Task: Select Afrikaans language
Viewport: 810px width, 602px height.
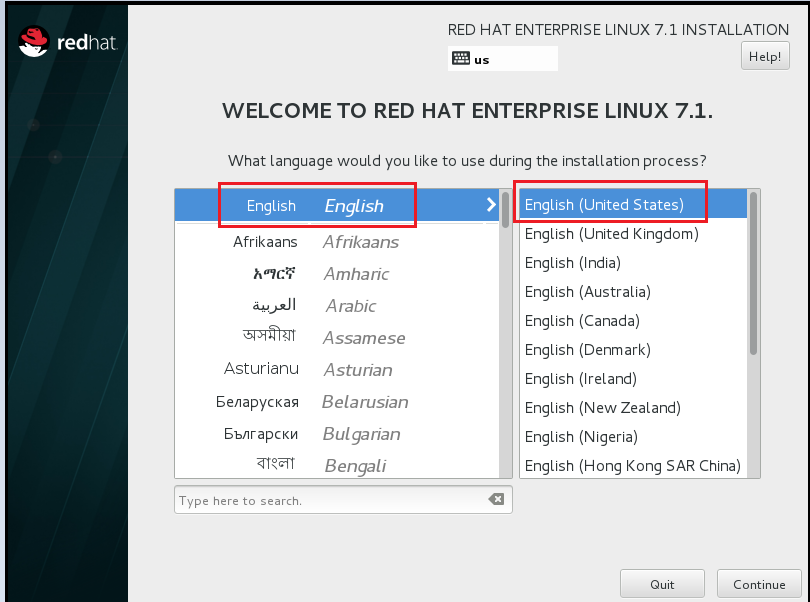Action: pyautogui.click(x=337, y=242)
